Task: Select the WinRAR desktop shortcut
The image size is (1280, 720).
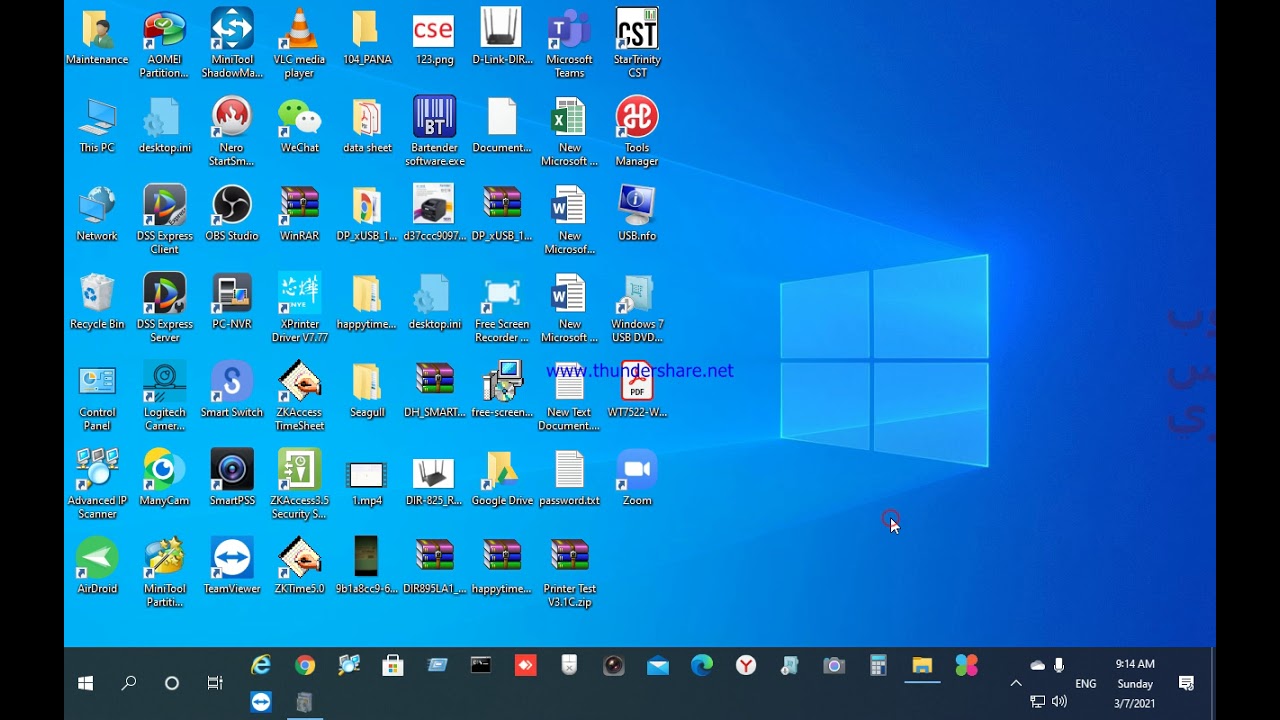Action: point(299,213)
